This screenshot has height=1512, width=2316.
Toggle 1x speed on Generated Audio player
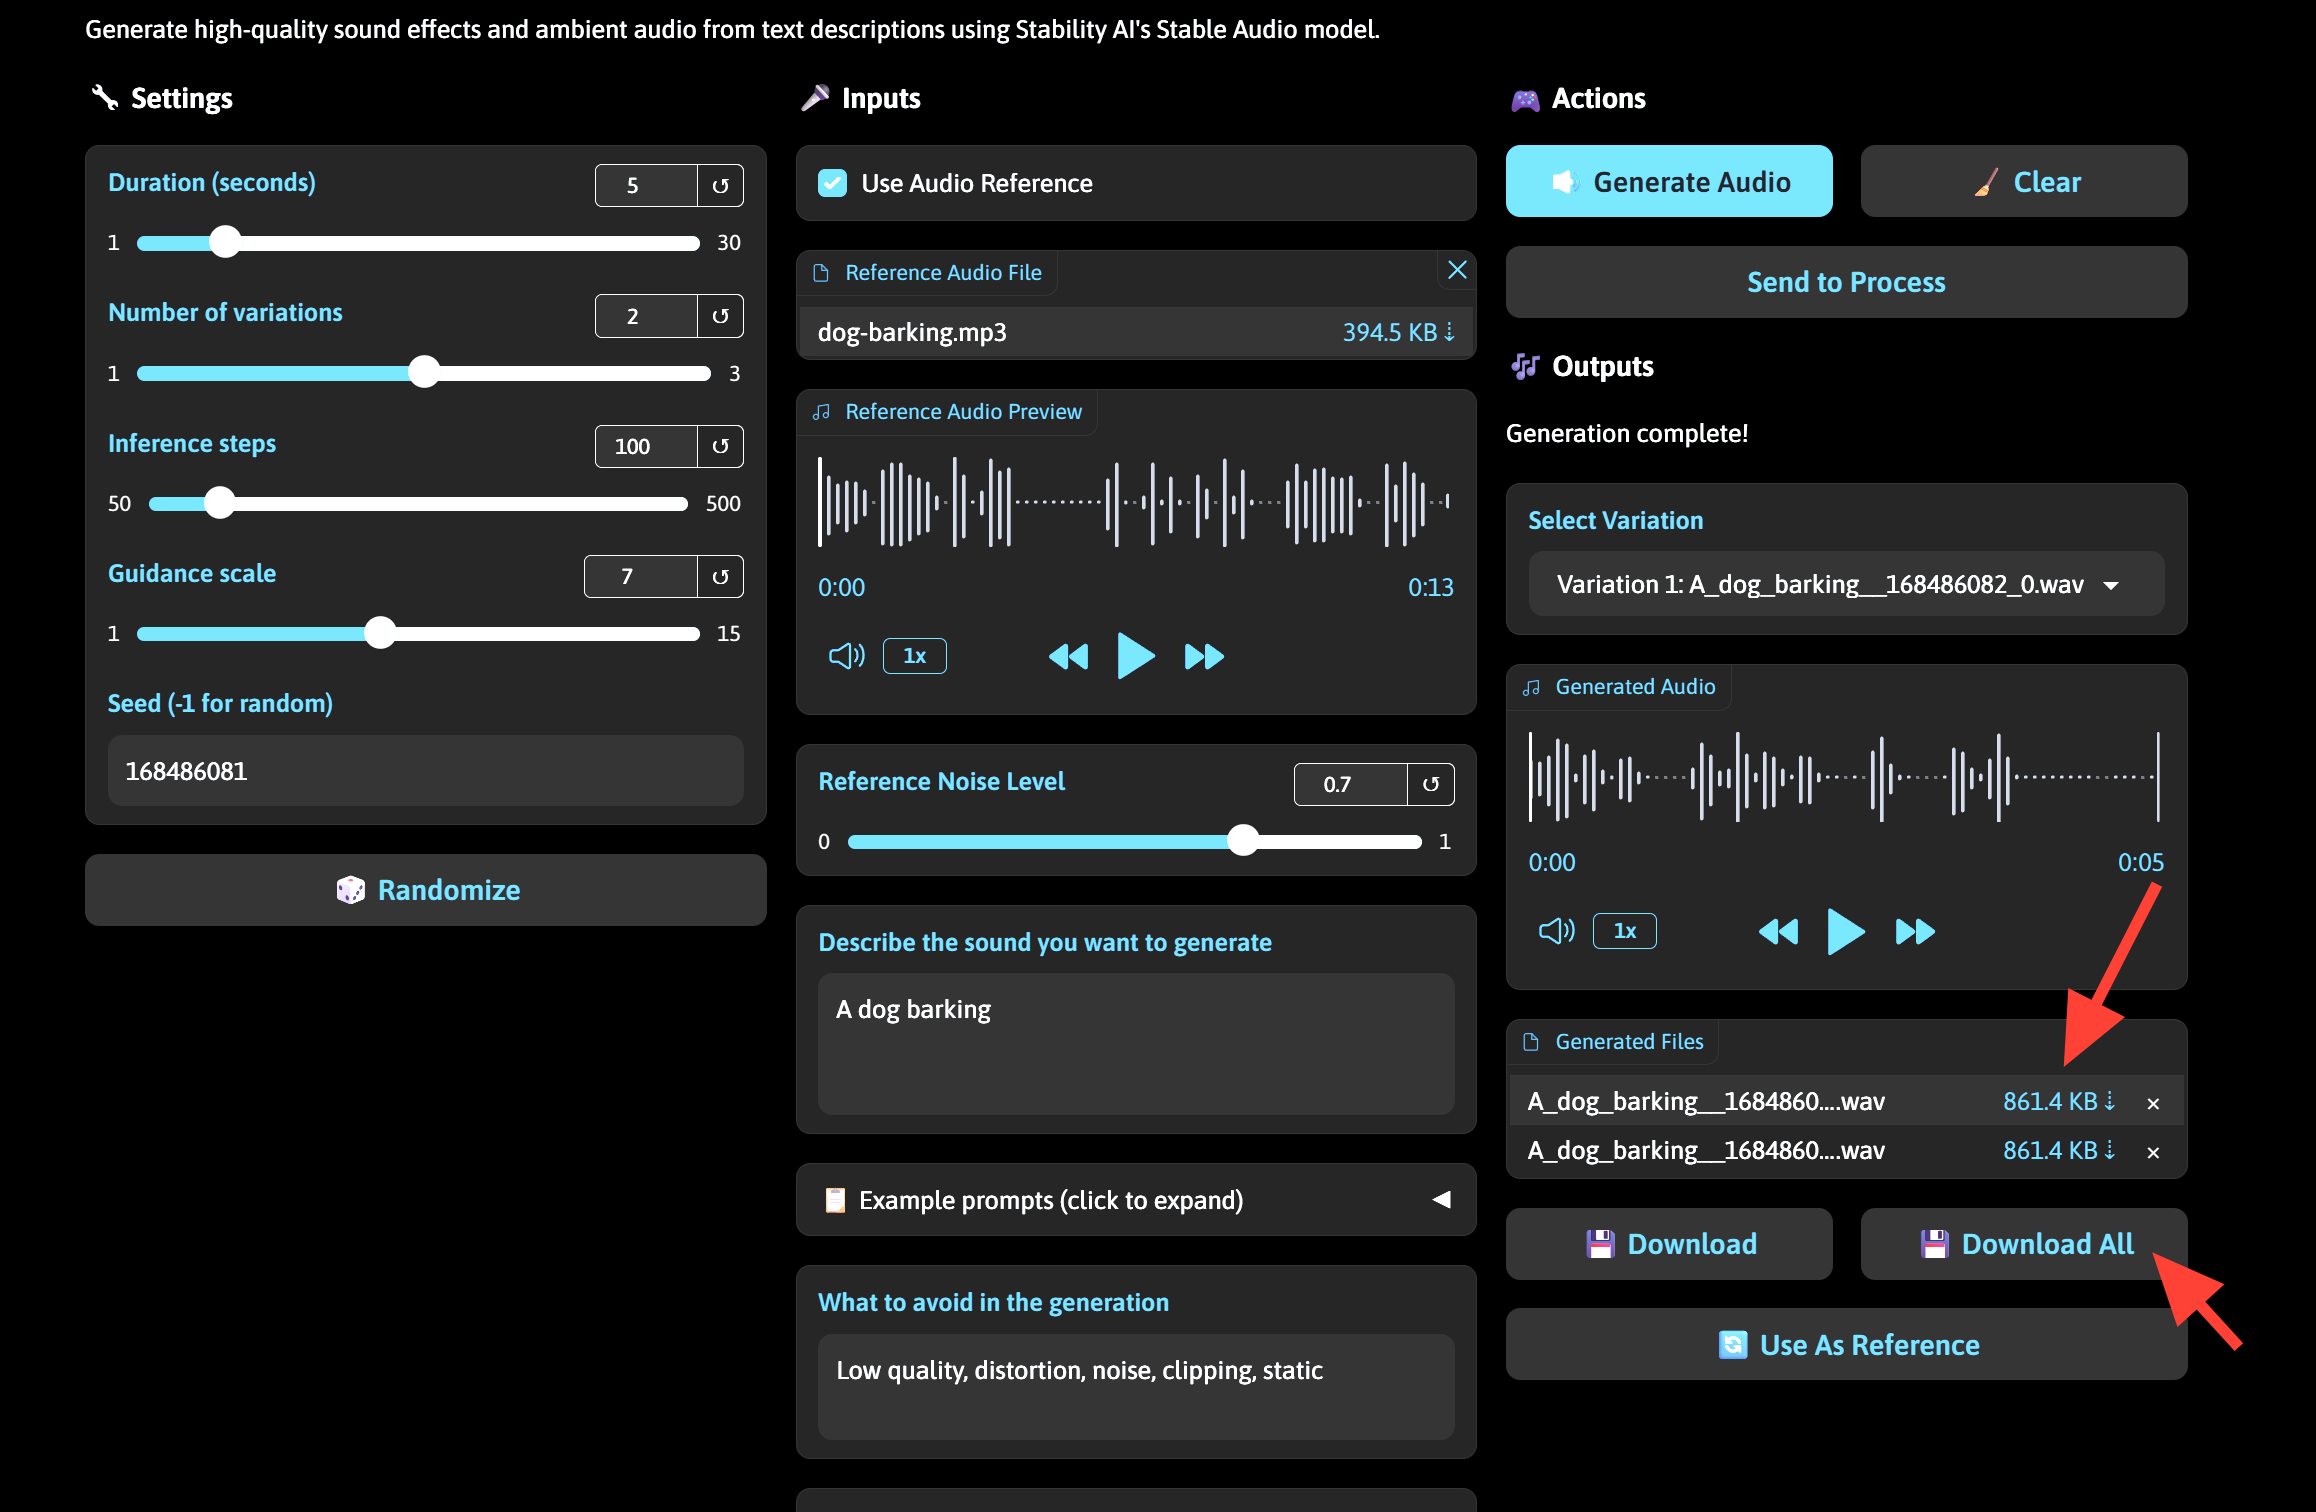pyautogui.click(x=1624, y=930)
